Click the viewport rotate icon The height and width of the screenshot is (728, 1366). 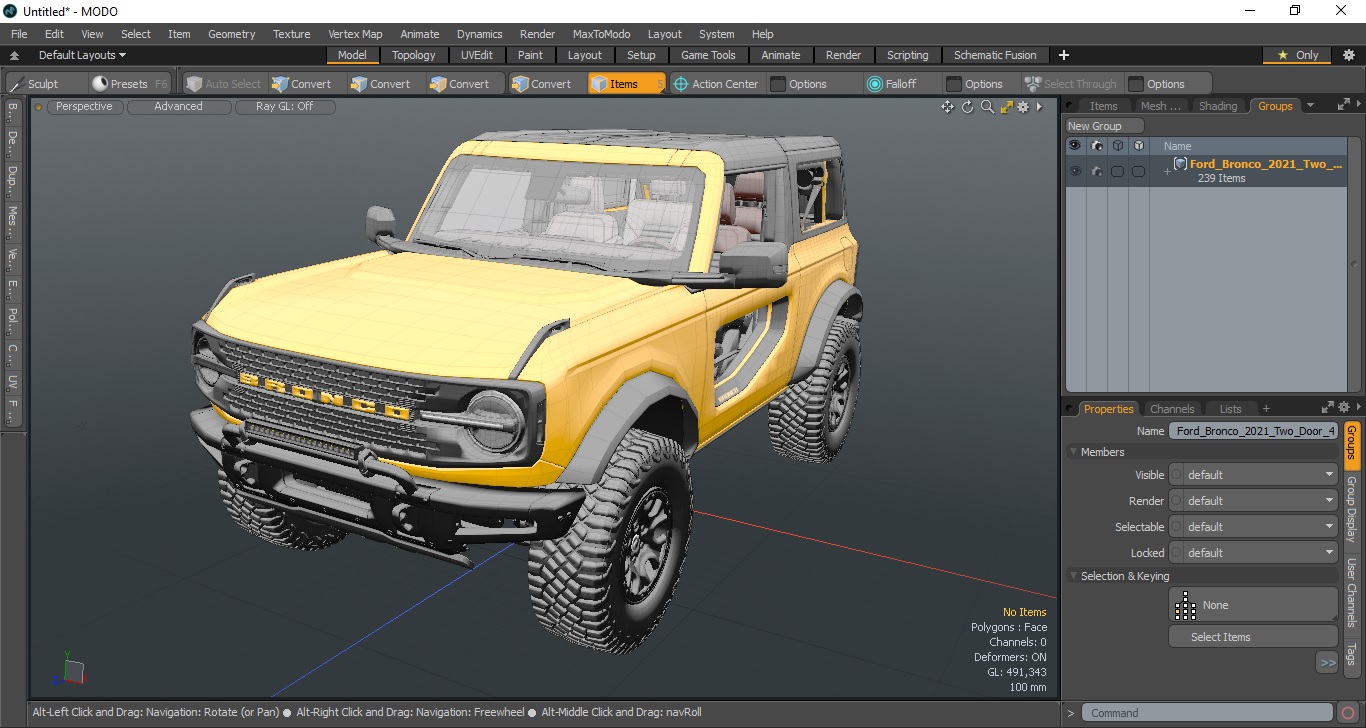[x=967, y=107]
